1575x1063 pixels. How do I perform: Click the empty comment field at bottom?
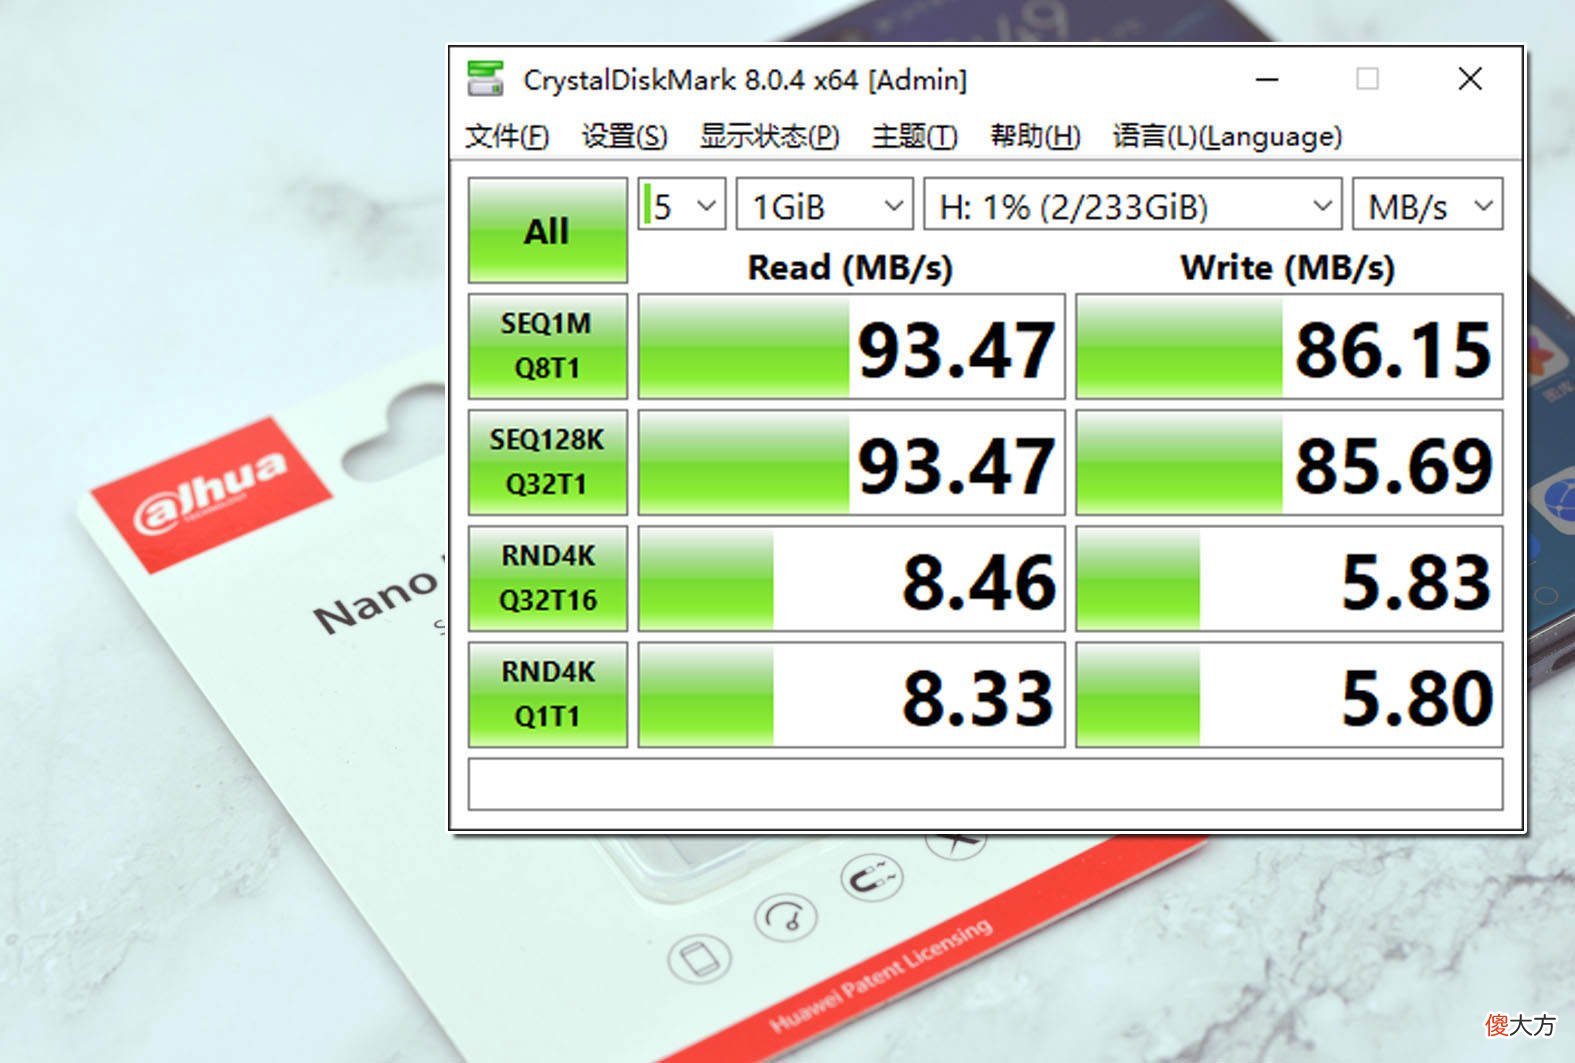985,784
